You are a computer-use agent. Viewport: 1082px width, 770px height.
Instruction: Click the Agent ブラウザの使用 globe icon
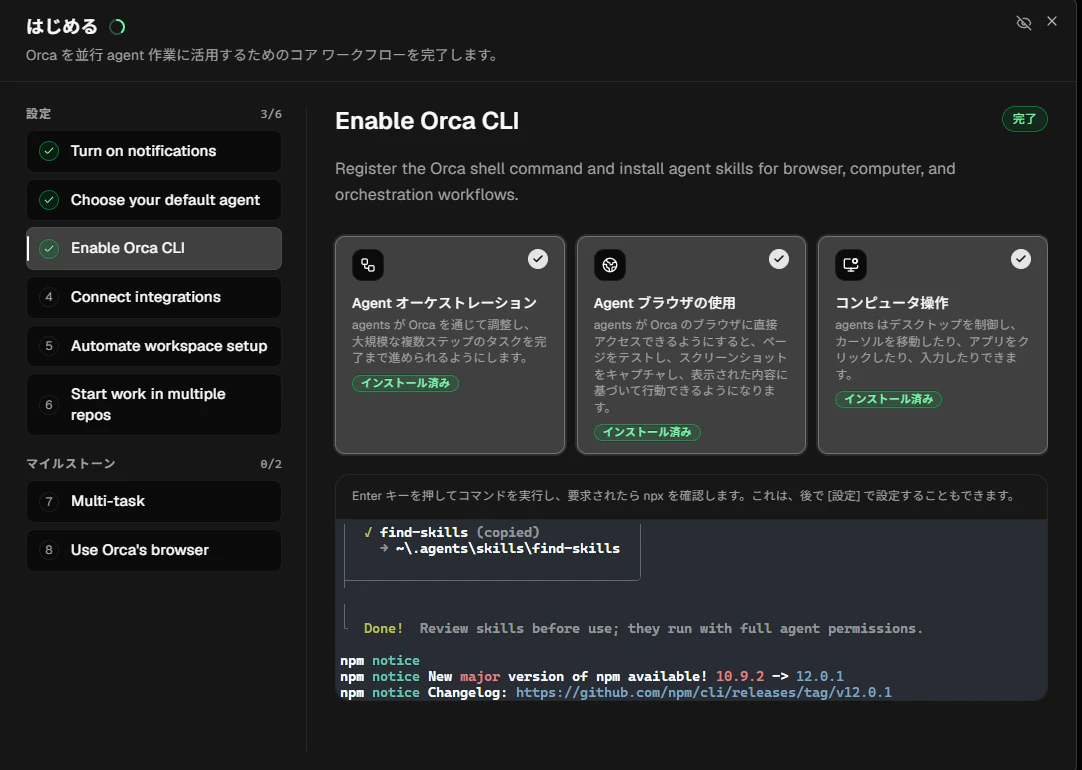click(610, 265)
